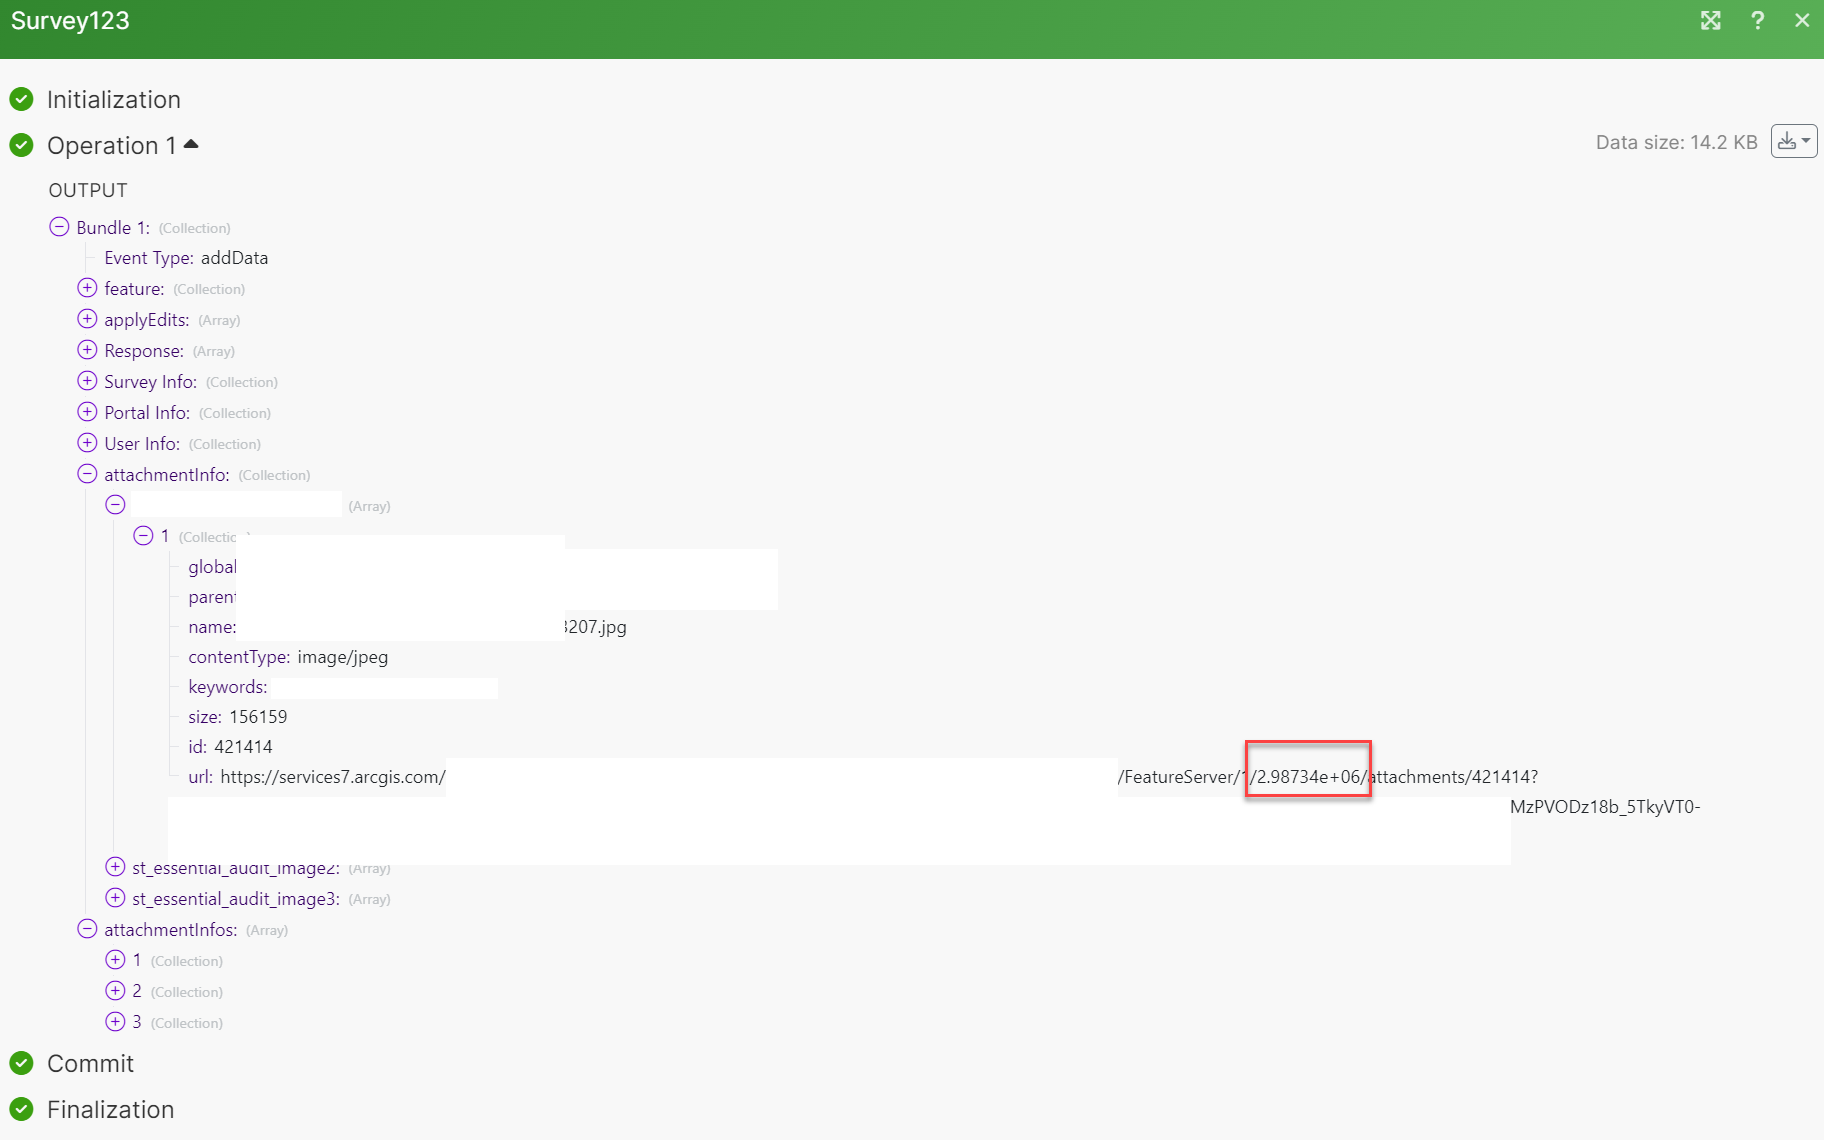Click the green checkmark beside Finalization
The height and width of the screenshot is (1140, 1824).
coord(21,1110)
